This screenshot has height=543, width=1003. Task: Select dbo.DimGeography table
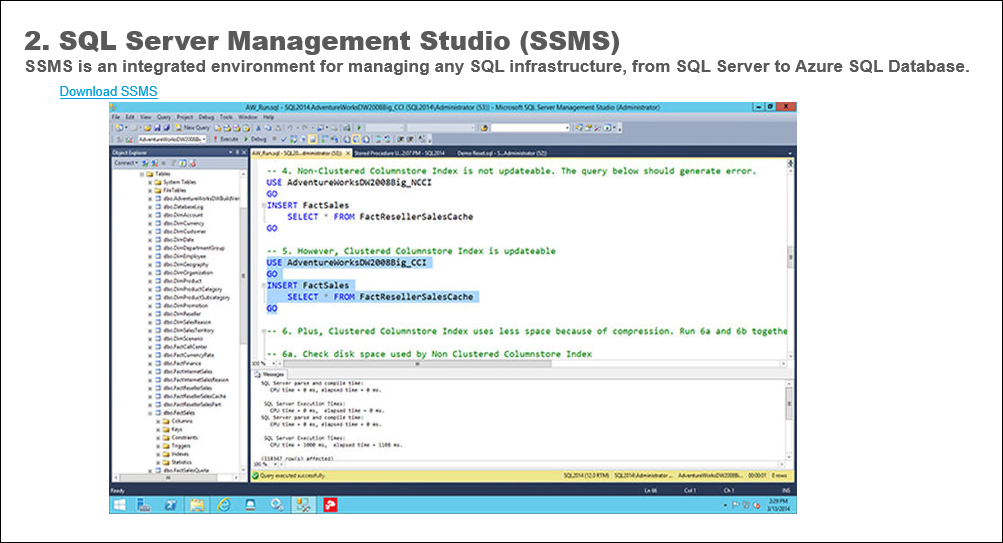[x=186, y=265]
